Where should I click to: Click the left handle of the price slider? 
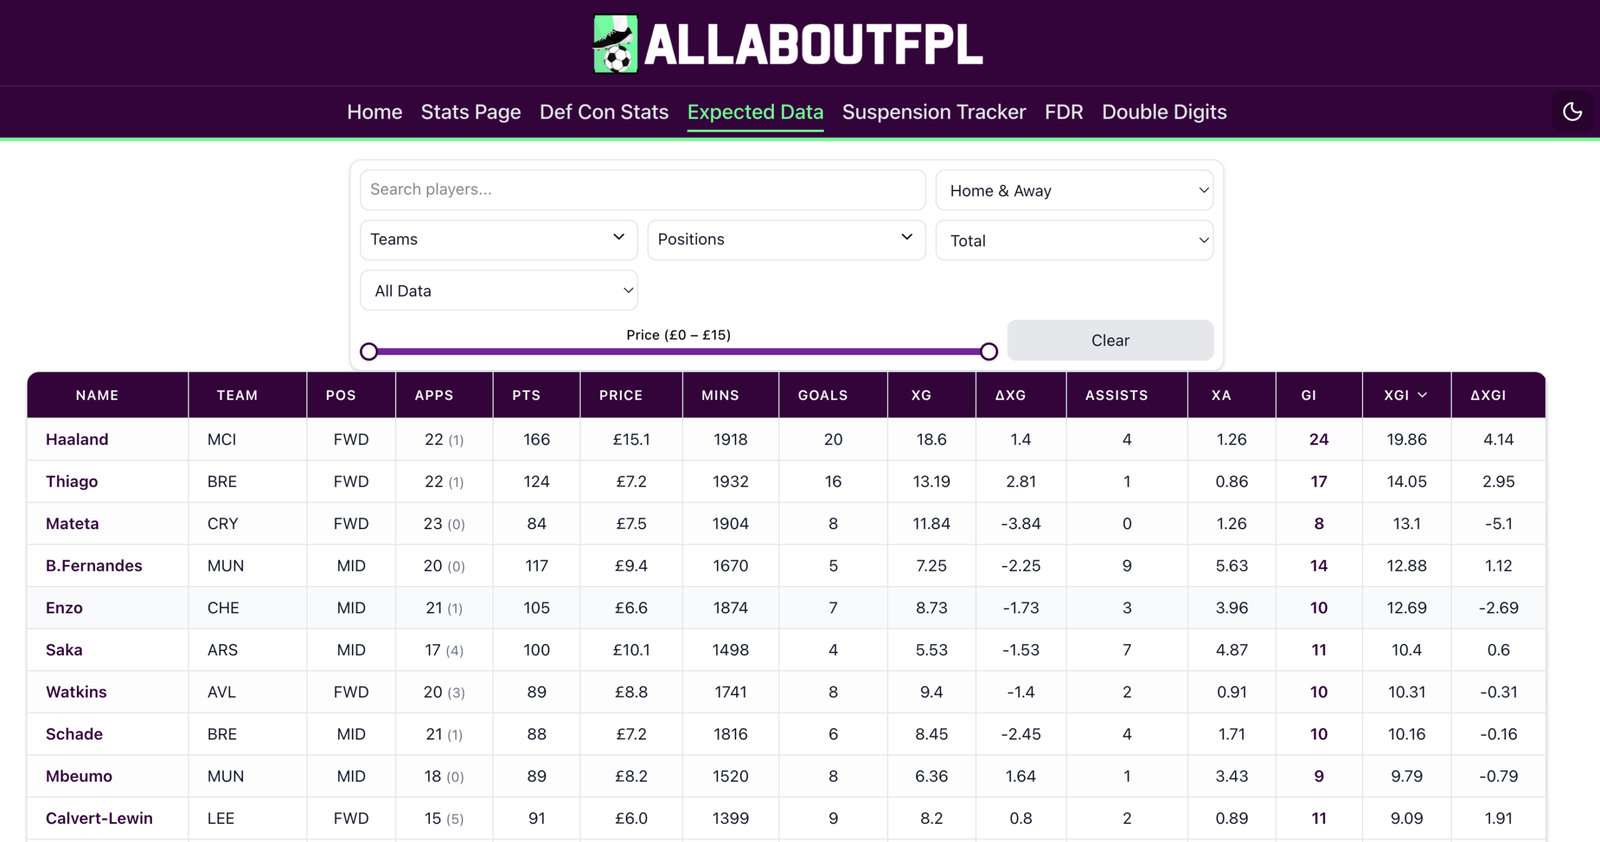(x=369, y=351)
